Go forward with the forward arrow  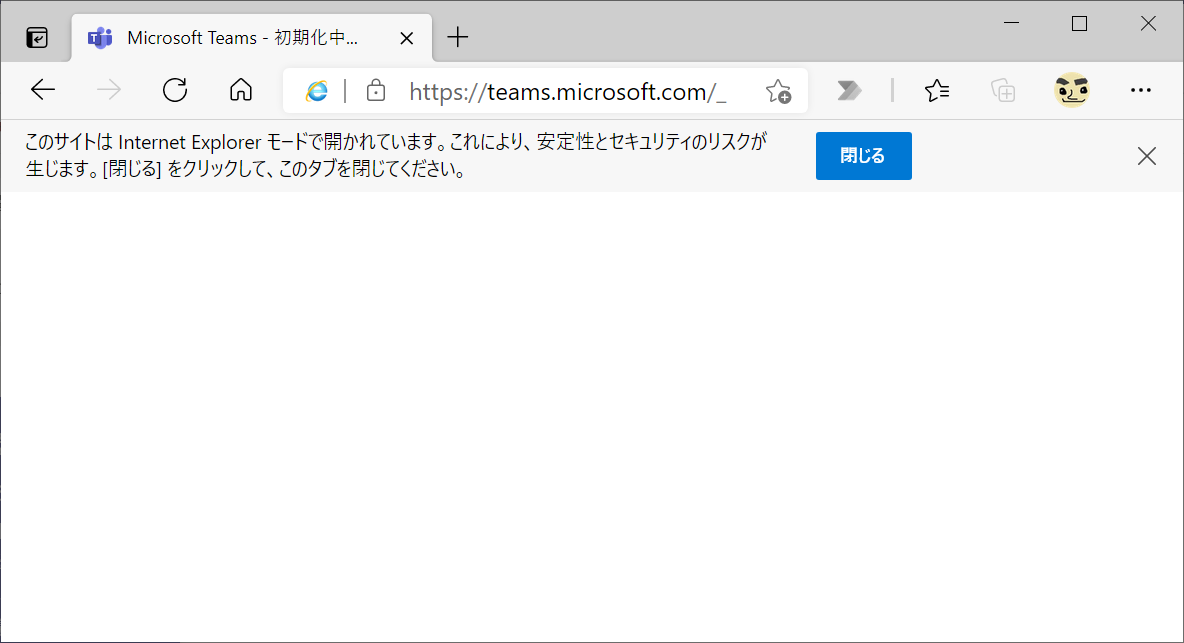[109, 91]
